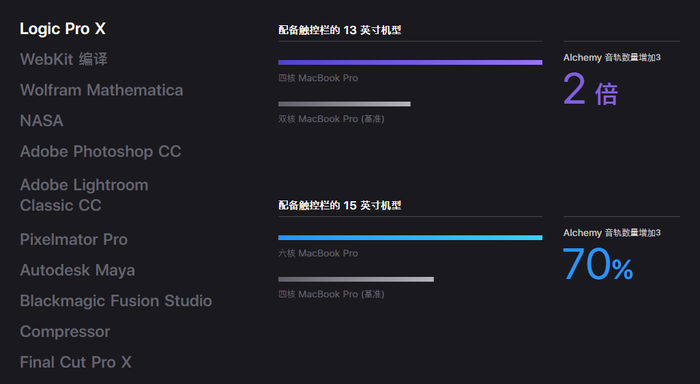Click the blue 70% result figure

pos(598,264)
